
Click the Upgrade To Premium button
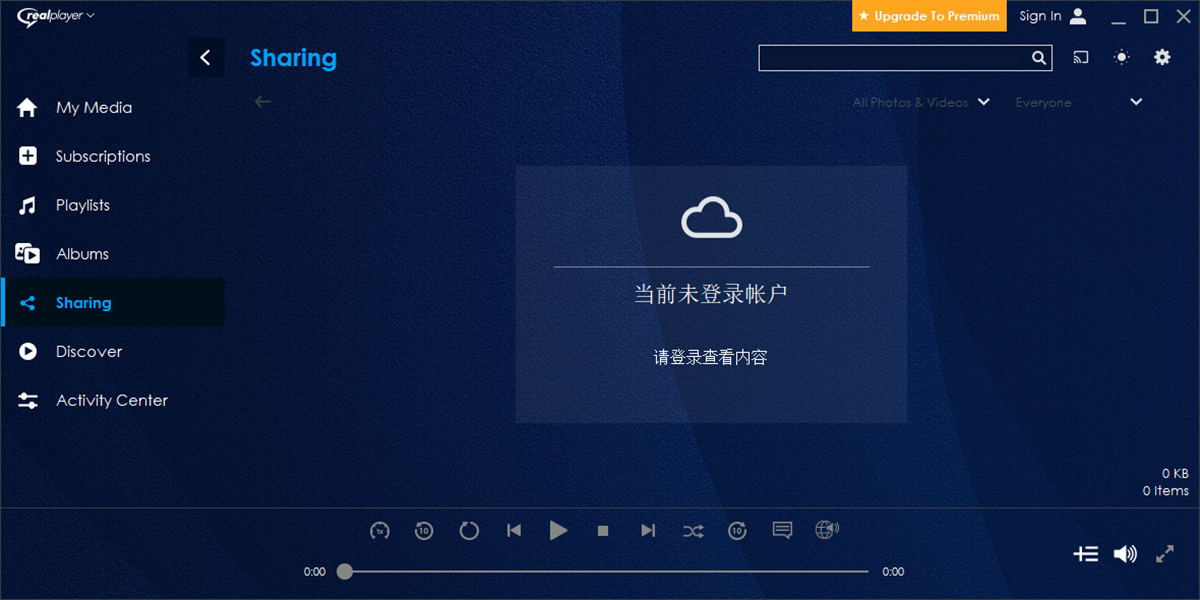pyautogui.click(x=929, y=16)
